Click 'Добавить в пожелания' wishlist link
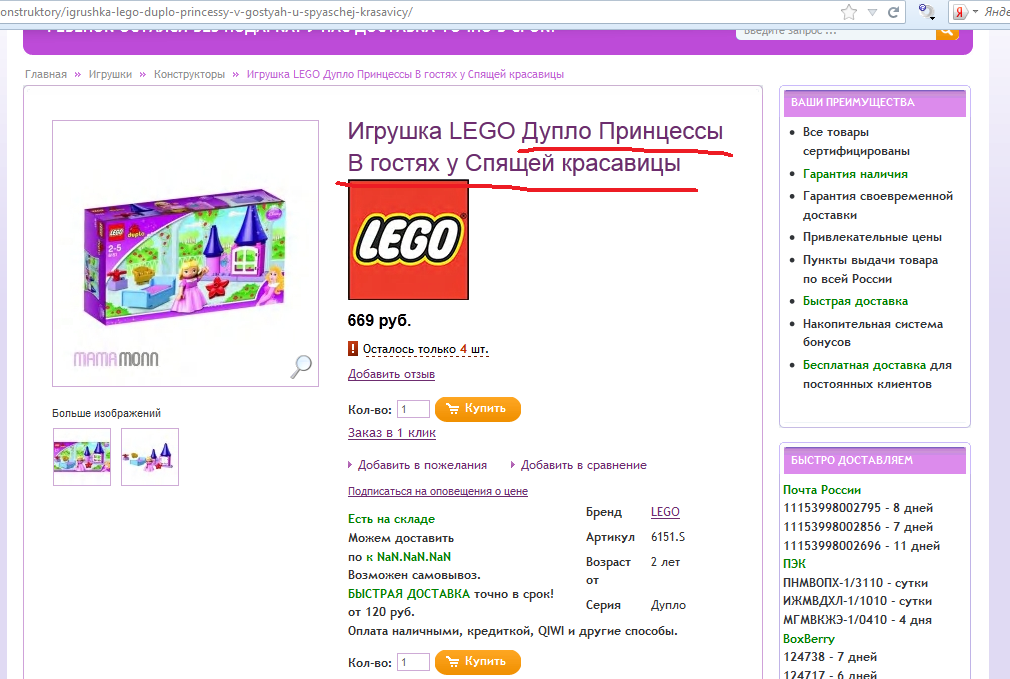This screenshot has height=679, width=1010. point(422,465)
